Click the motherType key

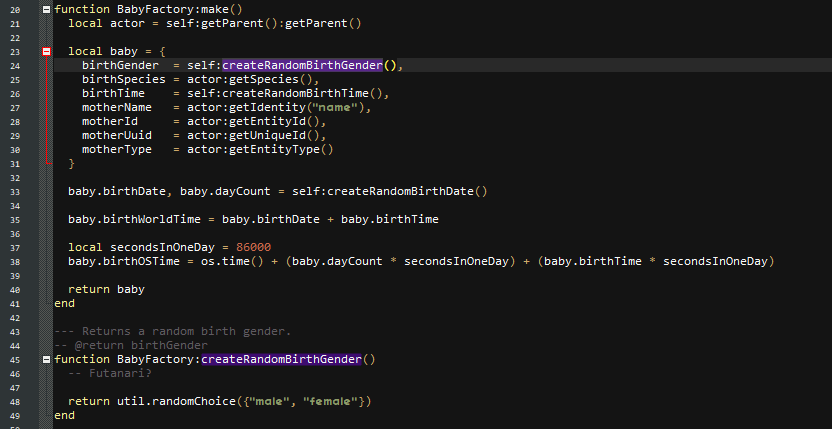click(x=117, y=150)
